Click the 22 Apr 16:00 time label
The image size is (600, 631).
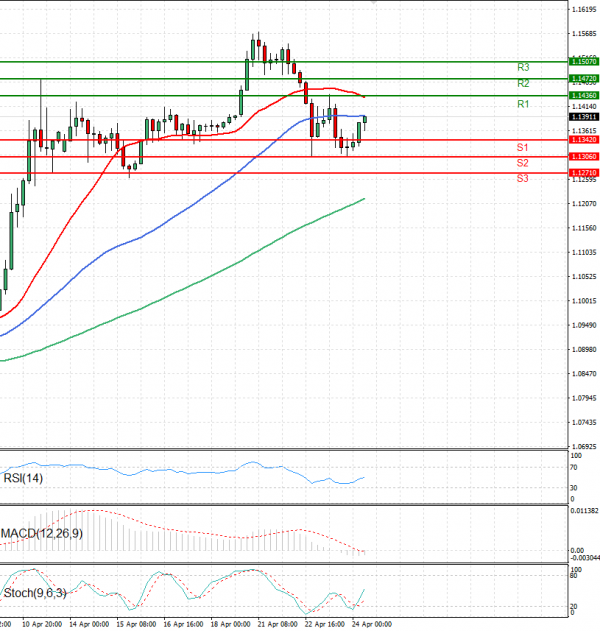[324, 624]
